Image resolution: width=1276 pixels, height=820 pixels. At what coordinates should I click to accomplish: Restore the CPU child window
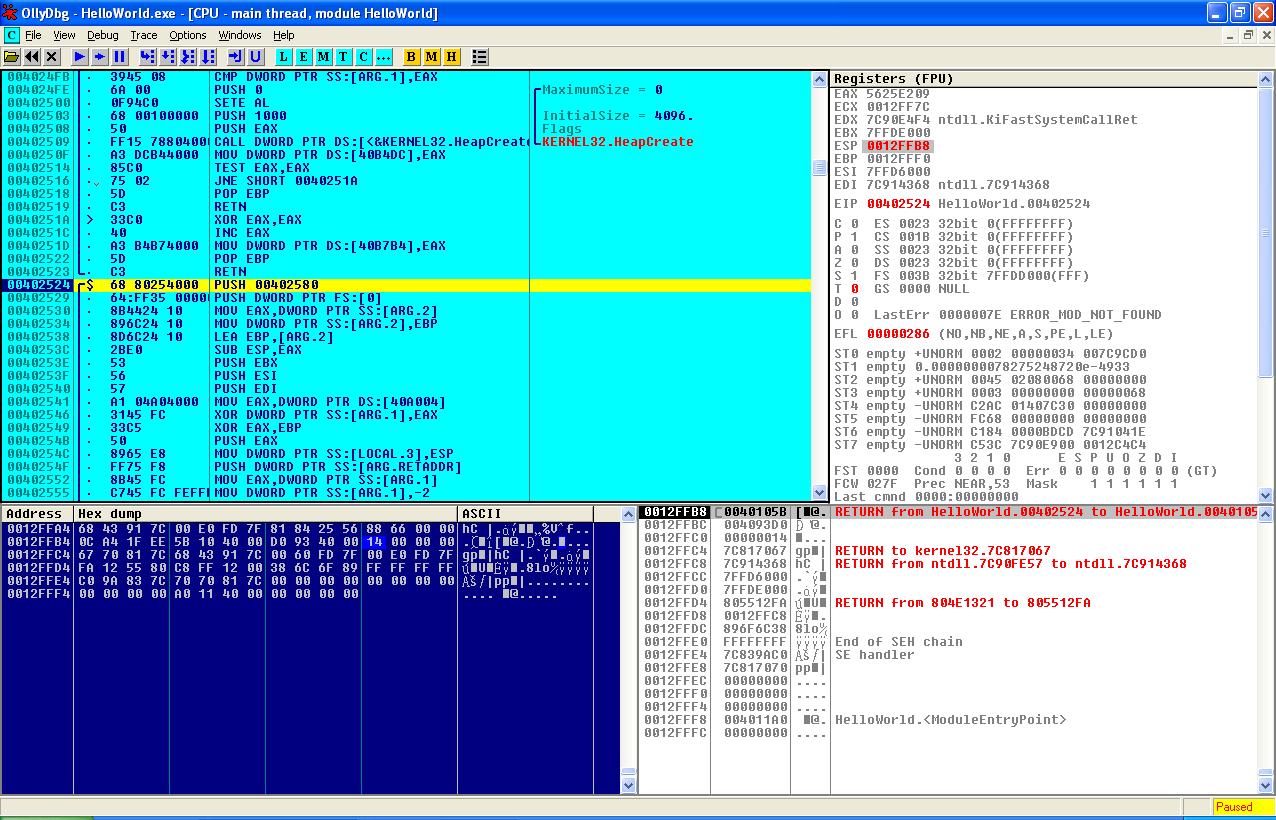(1248, 35)
